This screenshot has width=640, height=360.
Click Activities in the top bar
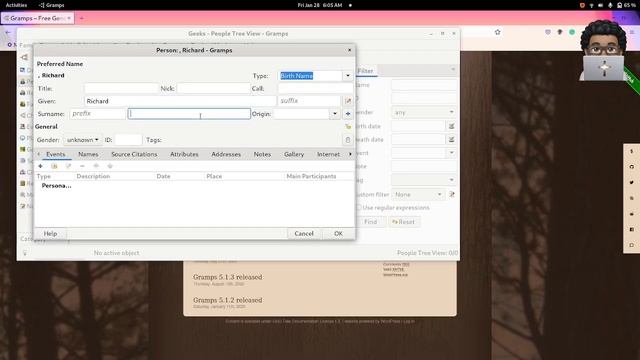(x=16, y=5)
